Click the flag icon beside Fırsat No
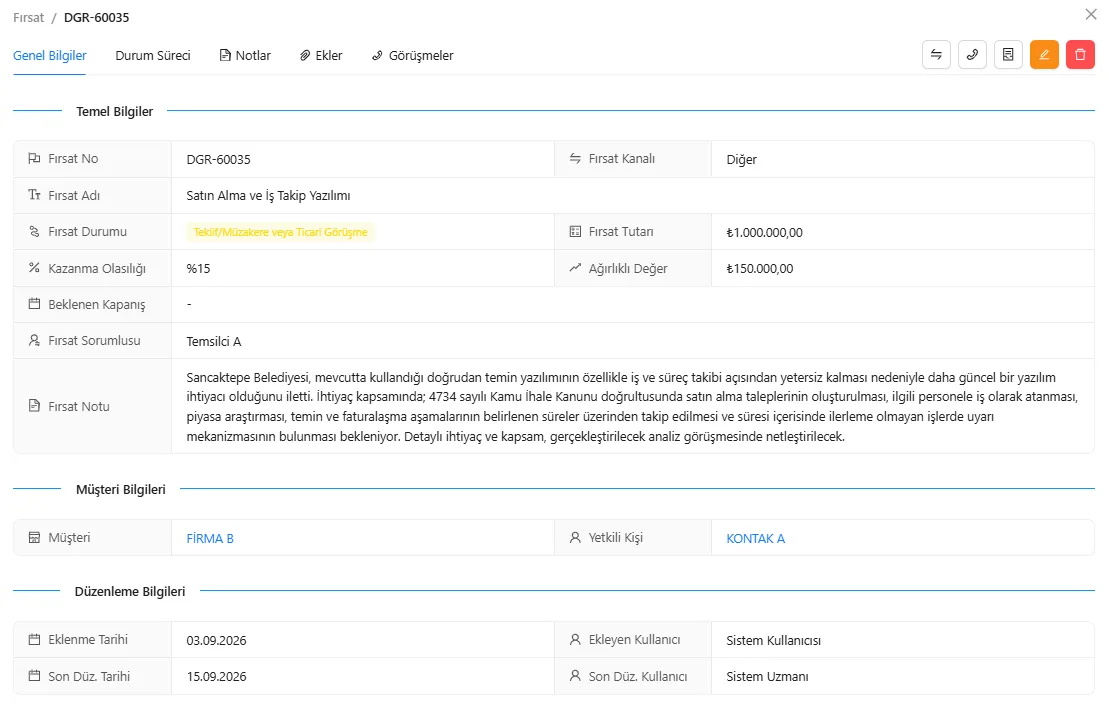The height and width of the screenshot is (708, 1109). 34,158
